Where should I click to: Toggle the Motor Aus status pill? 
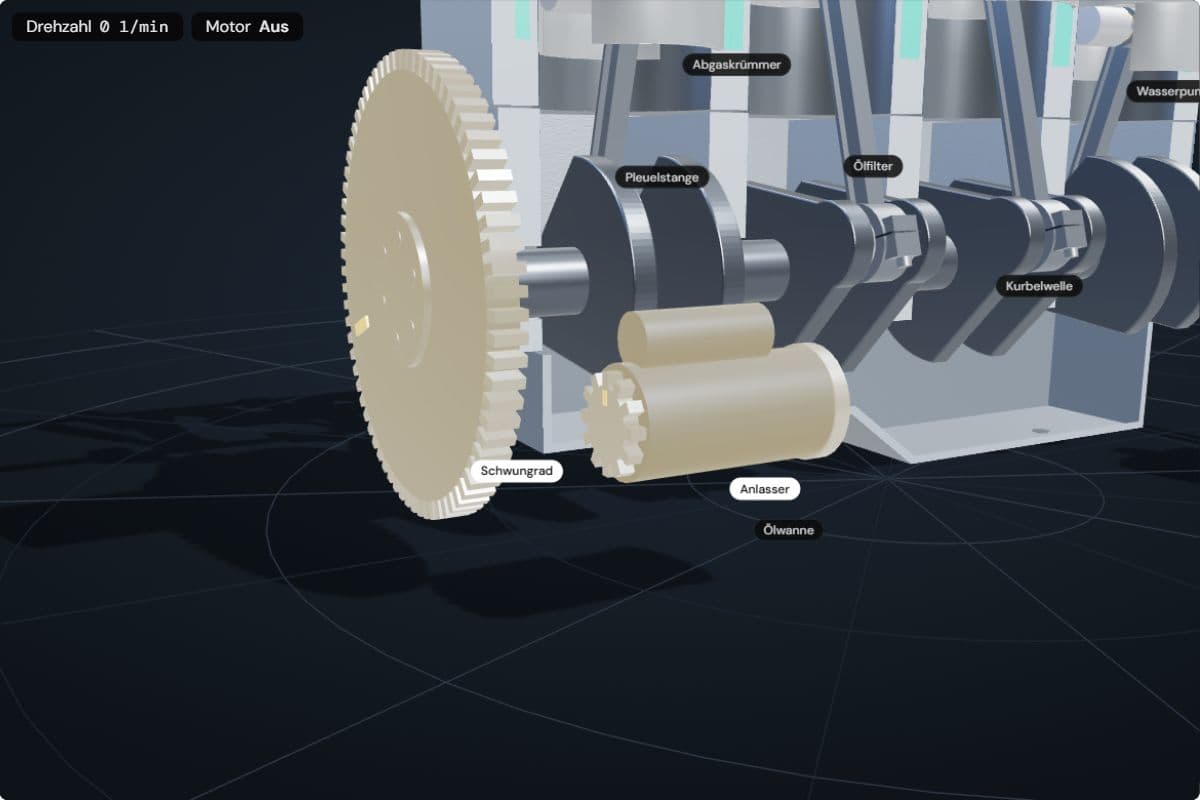[247, 27]
